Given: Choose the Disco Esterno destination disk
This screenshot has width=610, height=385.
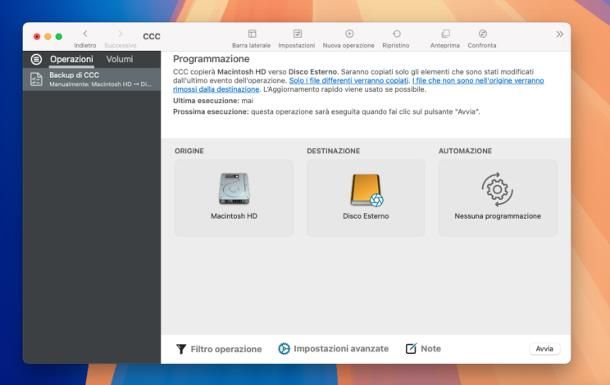Looking at the screenshot, I should (x=366, y=198).
